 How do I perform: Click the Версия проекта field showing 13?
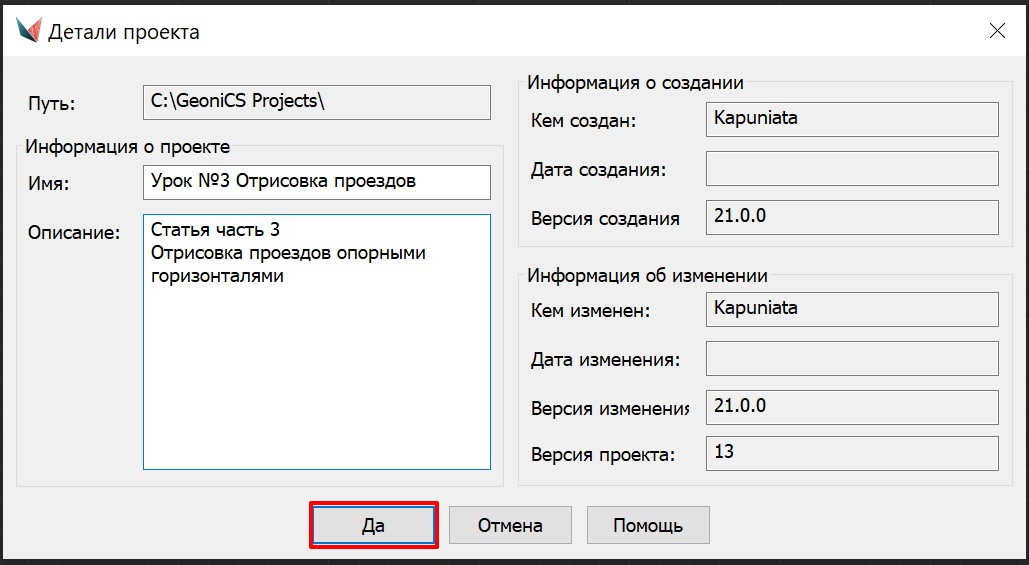click(x=851, y=453)
